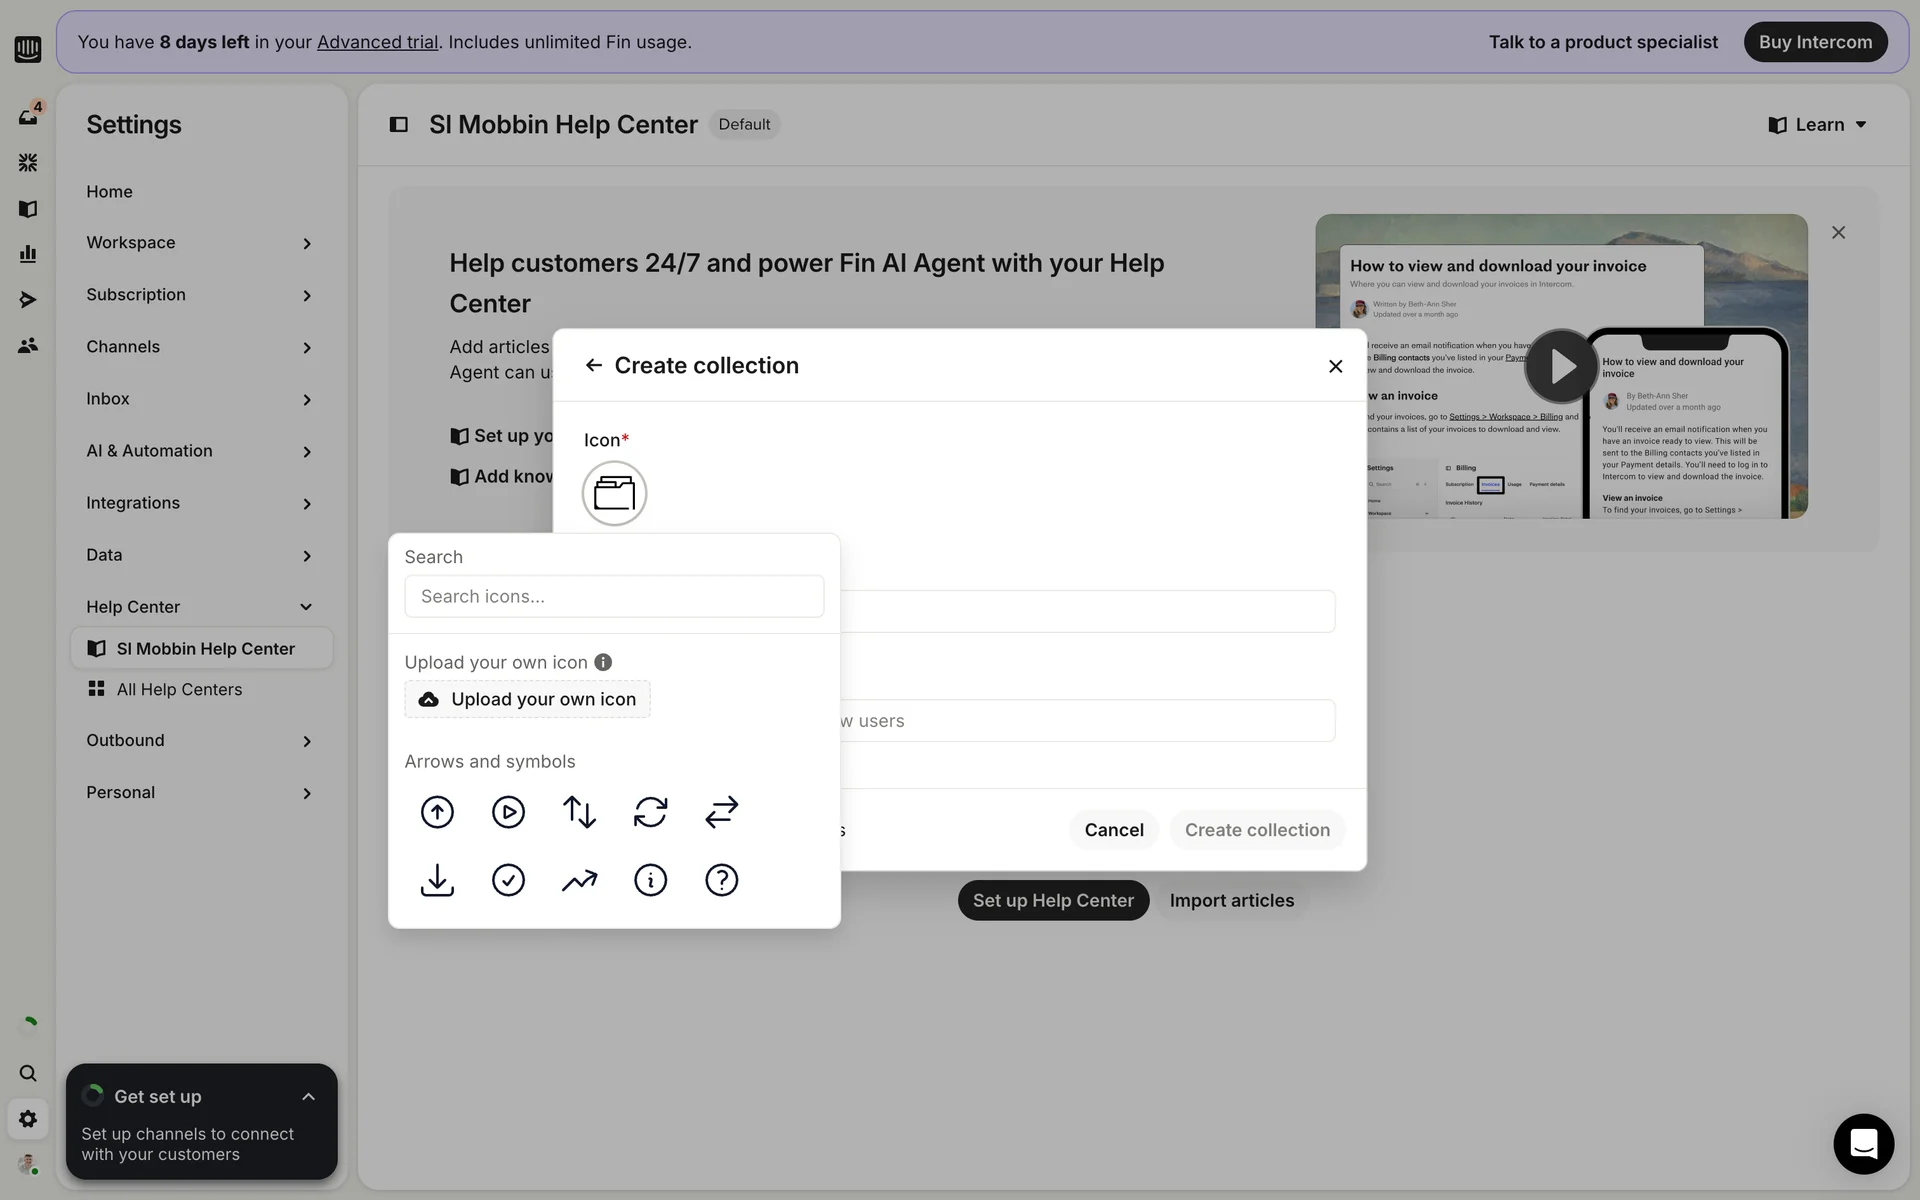Collapse the Get set up panel
The height and width of the screenshot is (1200, 1920).
click(308, 1097)
